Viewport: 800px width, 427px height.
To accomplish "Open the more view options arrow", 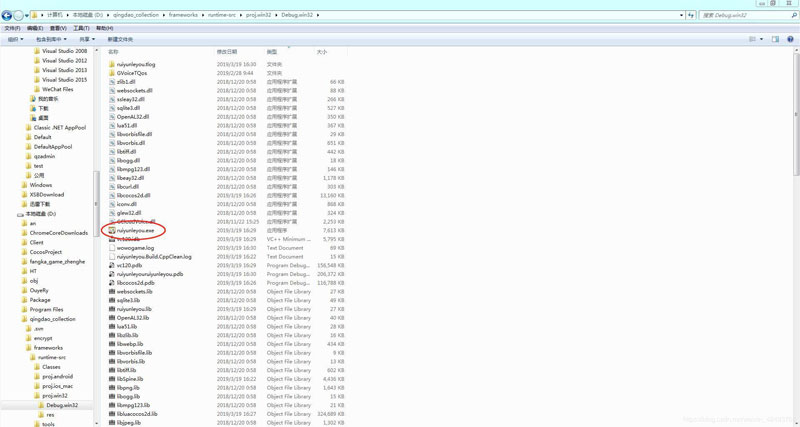I will tap(762, 39).
